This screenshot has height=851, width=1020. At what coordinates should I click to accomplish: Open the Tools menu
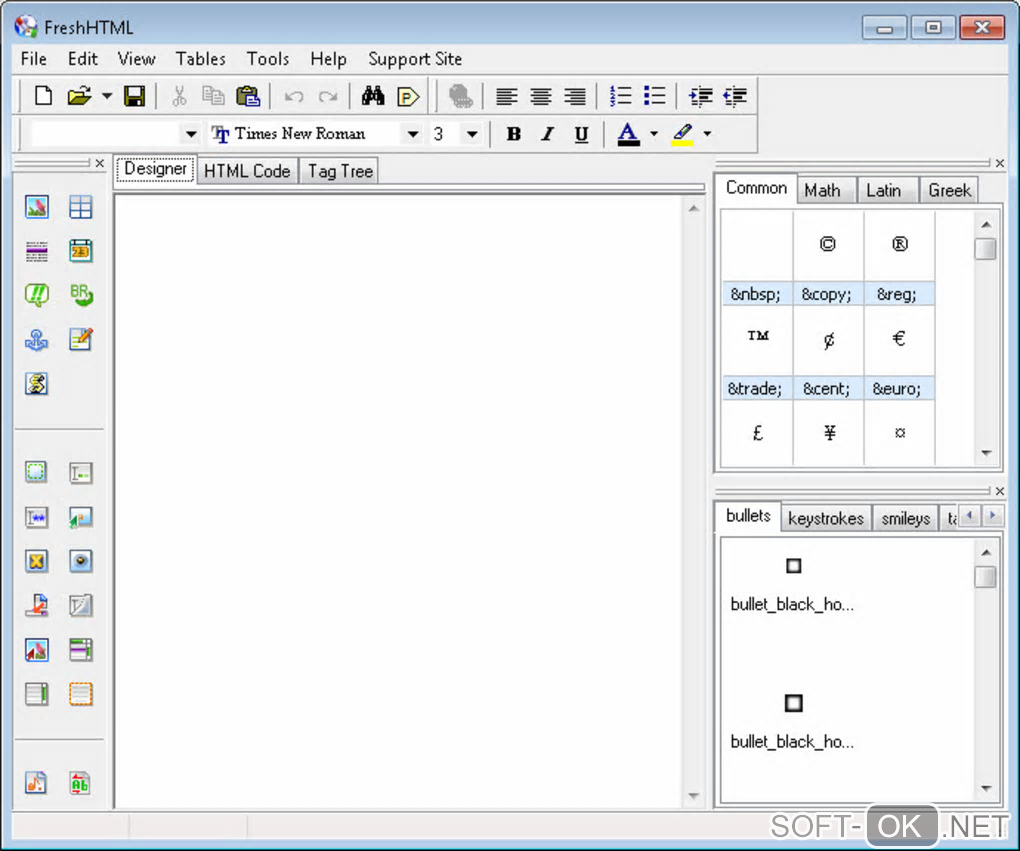(x=268, y=59)
